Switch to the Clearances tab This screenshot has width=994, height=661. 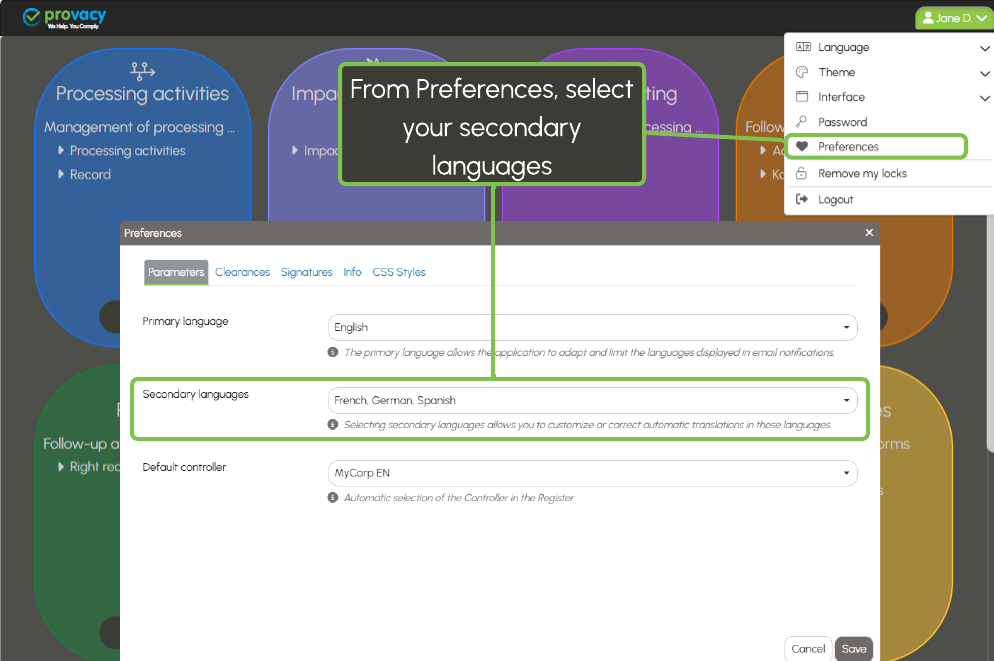pos(242,272)
